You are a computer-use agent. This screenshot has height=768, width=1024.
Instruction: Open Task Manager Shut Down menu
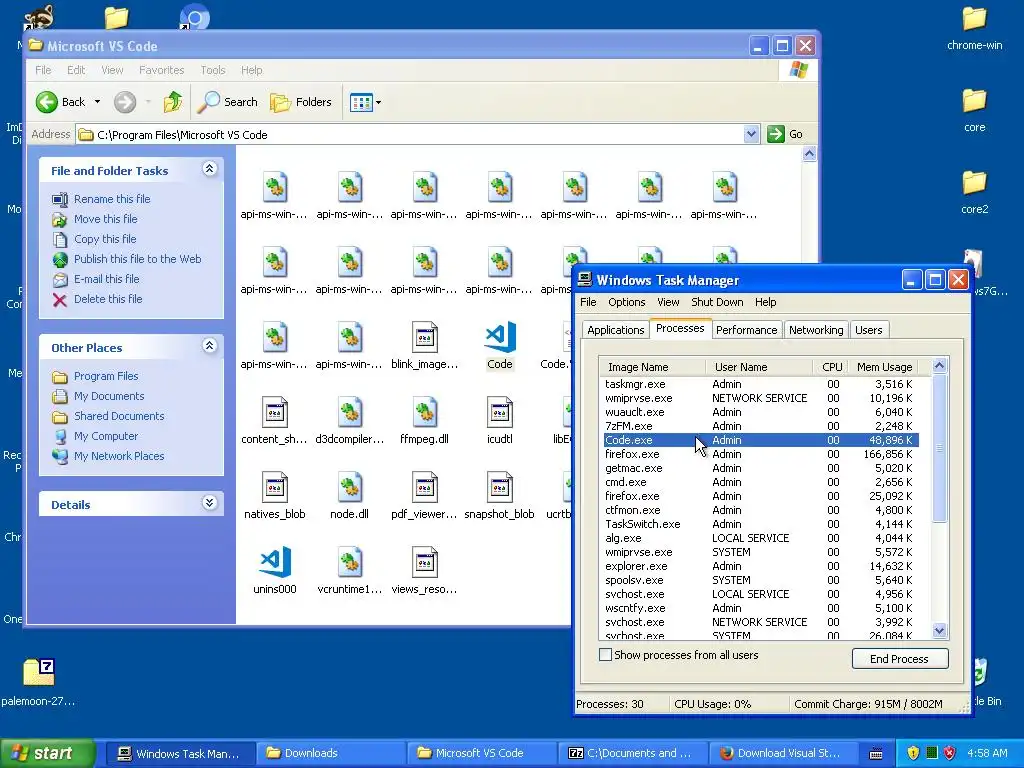(717, 302)
